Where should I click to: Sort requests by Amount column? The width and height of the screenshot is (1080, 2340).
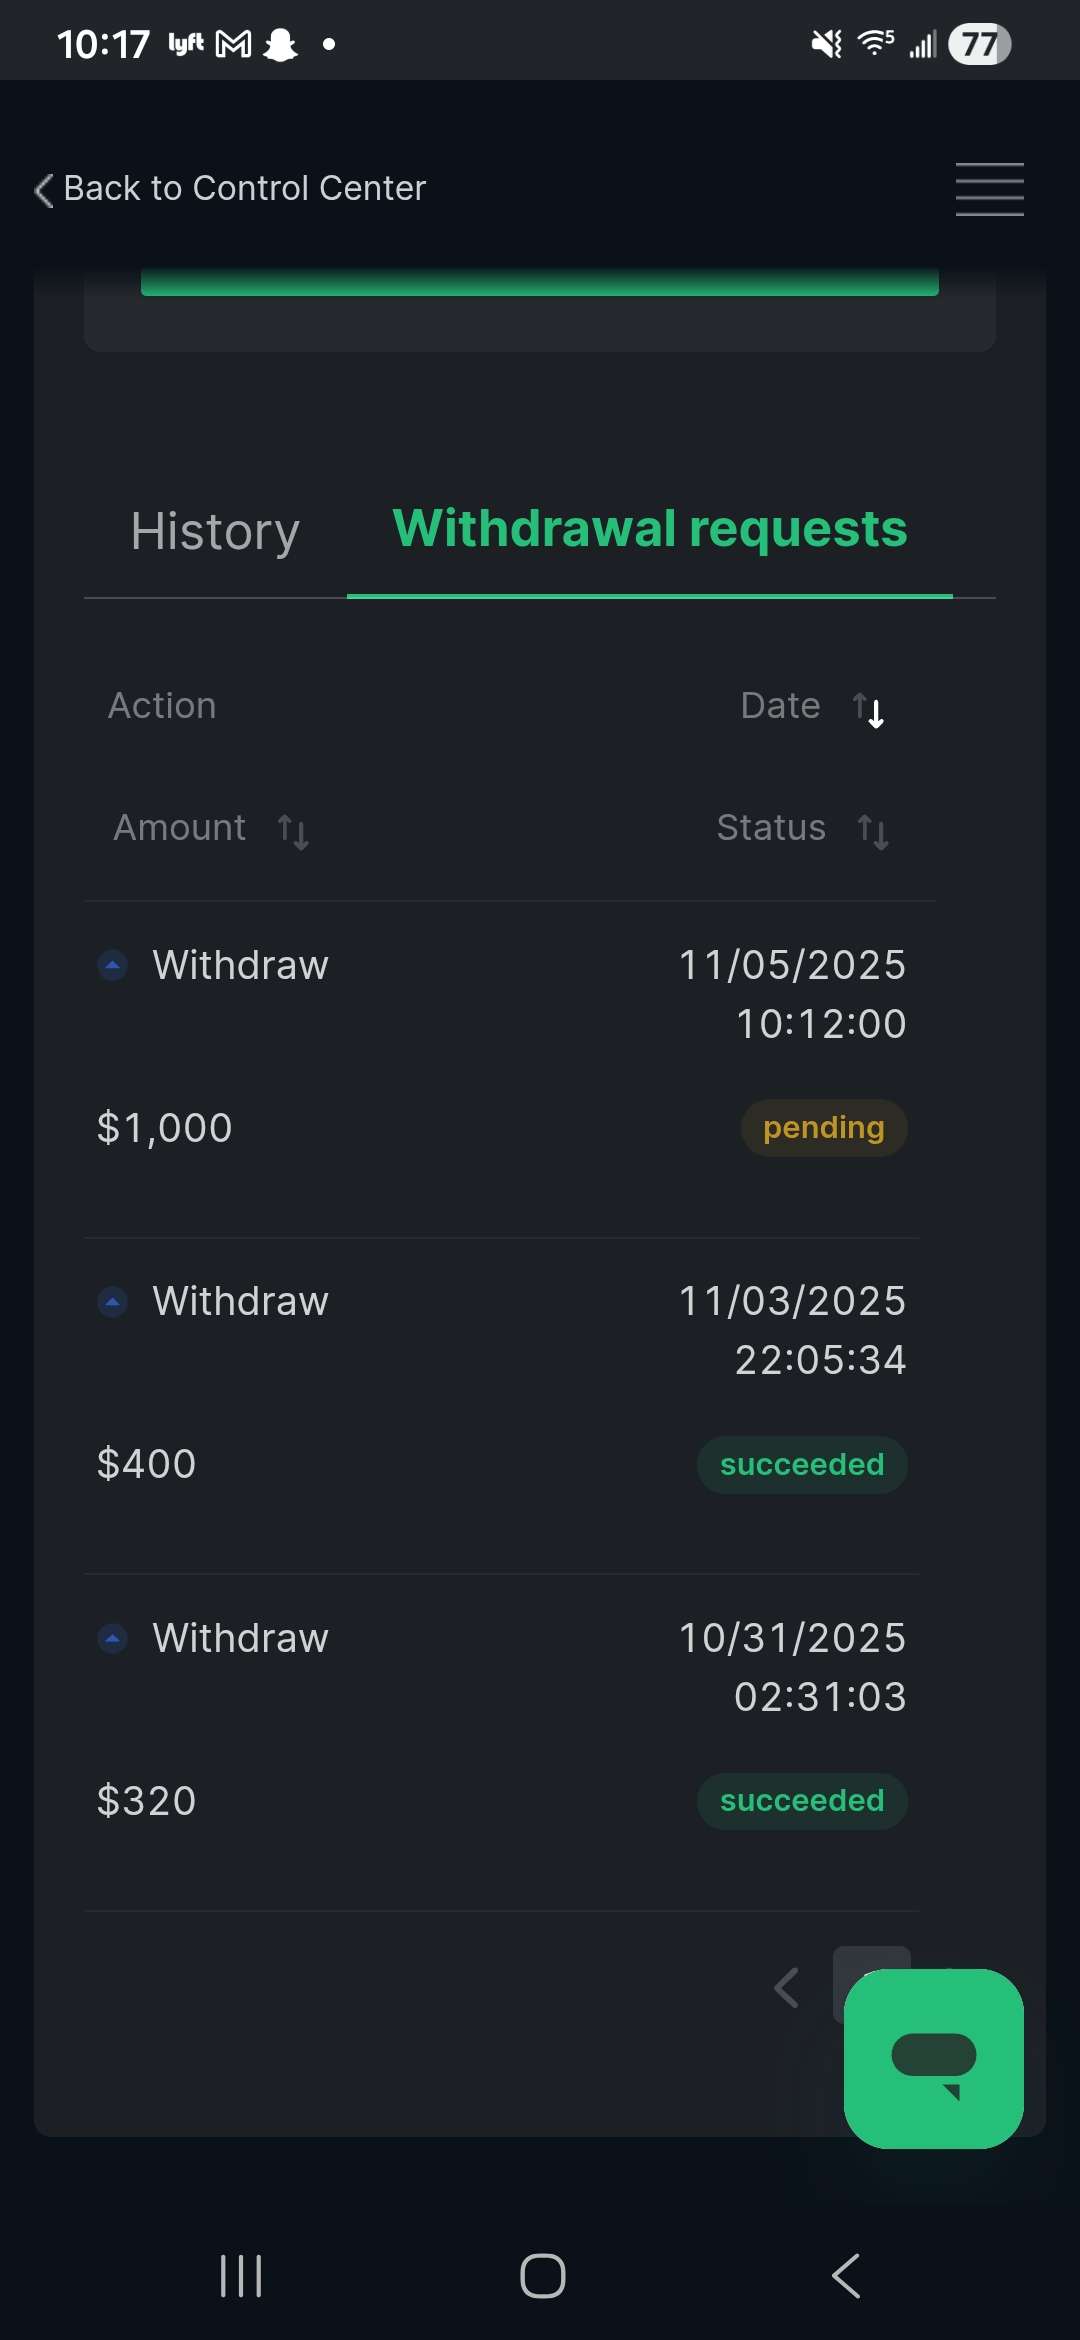tap(293, 831)
